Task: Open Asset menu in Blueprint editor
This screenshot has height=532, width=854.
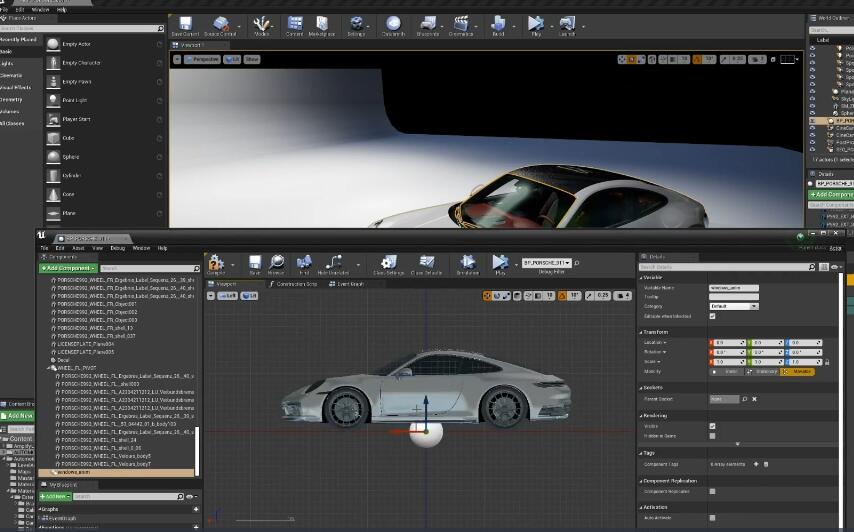Action: point(78,248)
